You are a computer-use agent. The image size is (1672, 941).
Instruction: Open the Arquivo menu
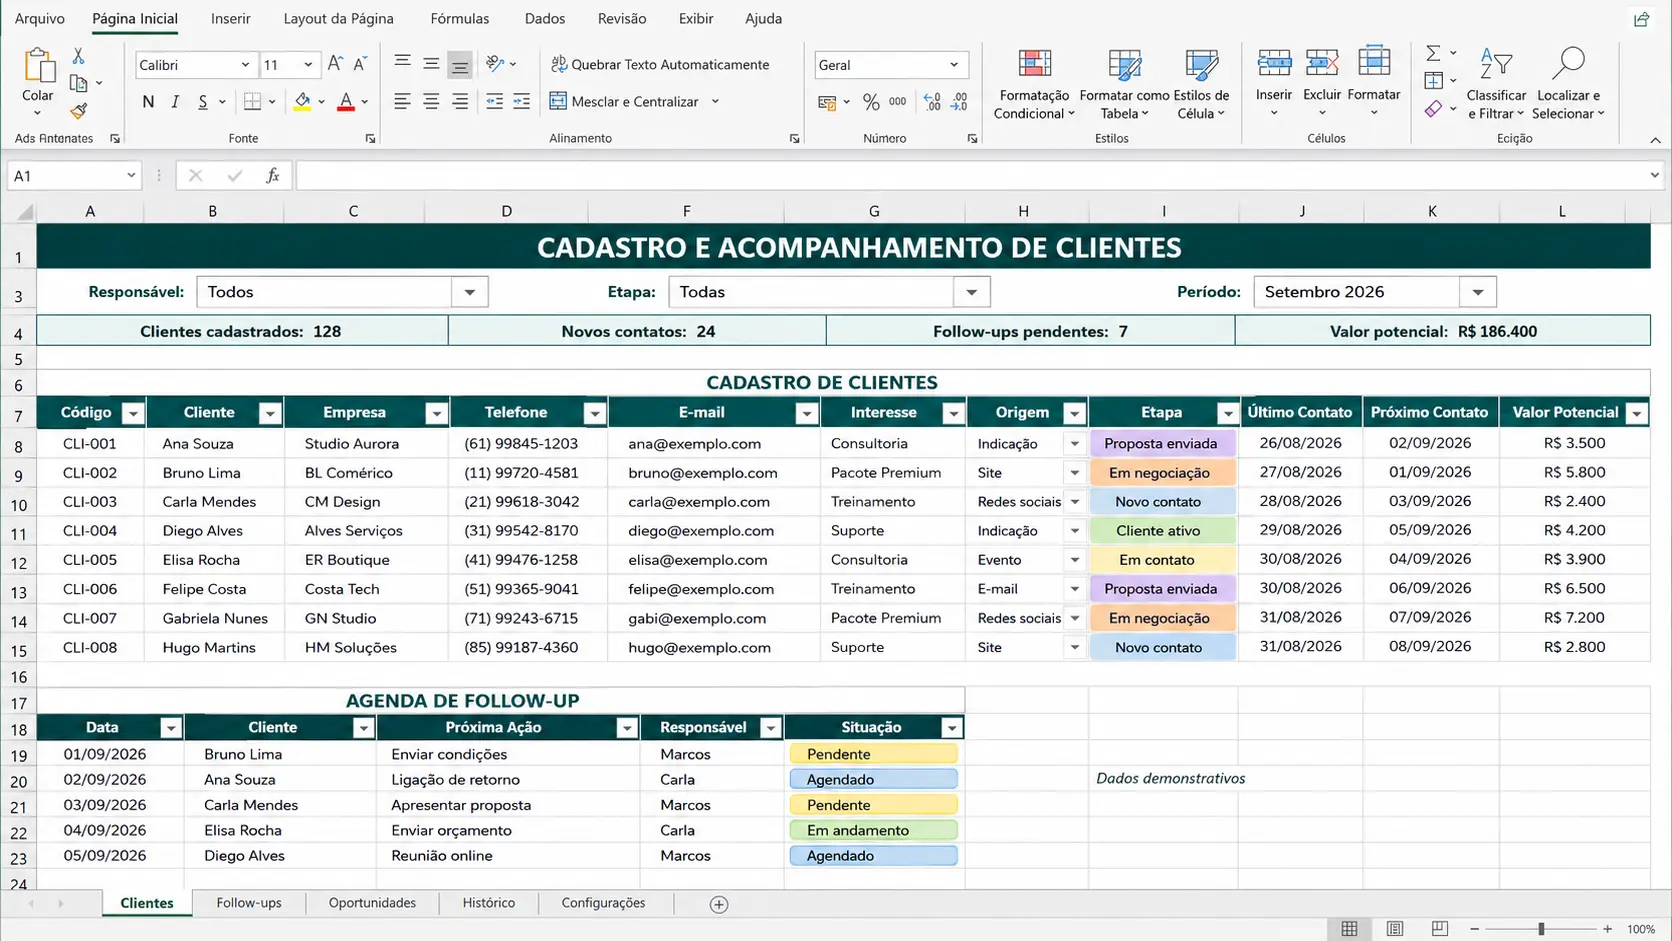point(40,18)
